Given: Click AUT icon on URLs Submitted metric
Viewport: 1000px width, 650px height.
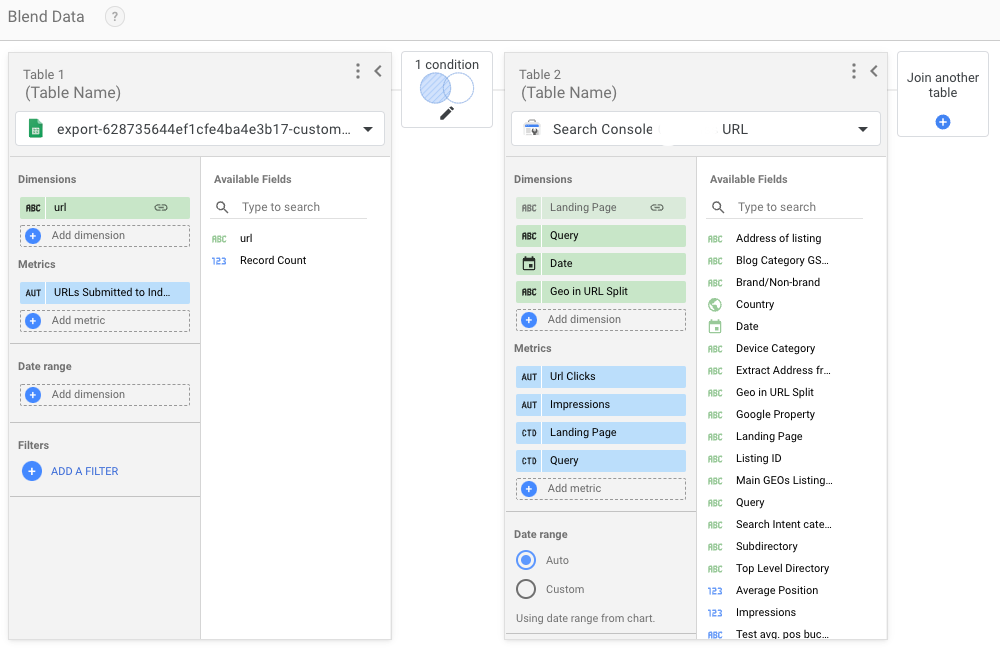Looking at the screenshot, I should tap(33, 293).
